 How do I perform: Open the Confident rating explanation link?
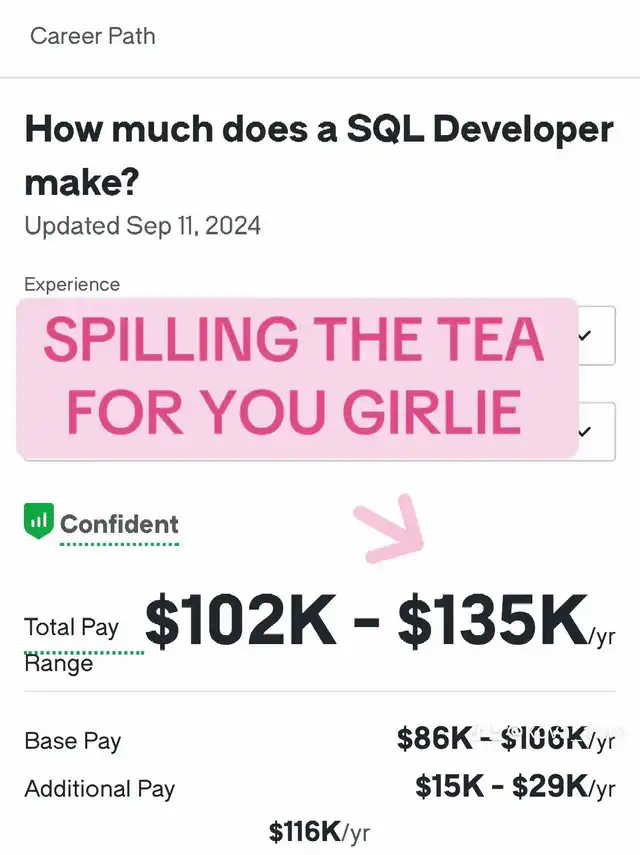119,524
